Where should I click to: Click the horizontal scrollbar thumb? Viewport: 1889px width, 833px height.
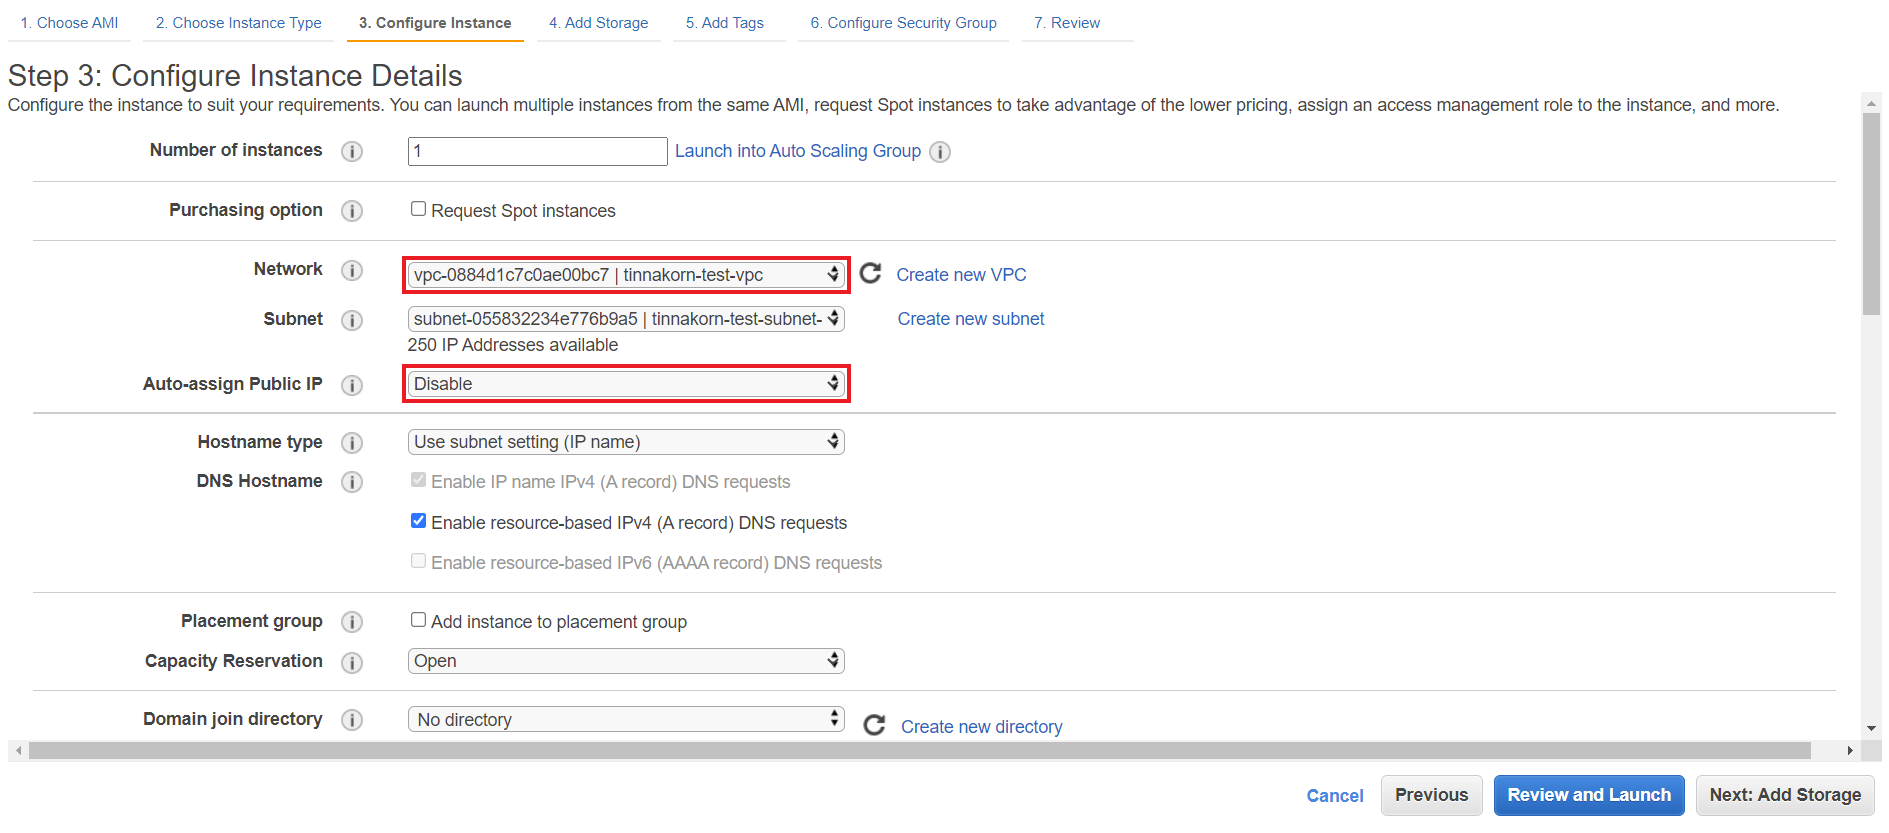click(x=920, y=751)
